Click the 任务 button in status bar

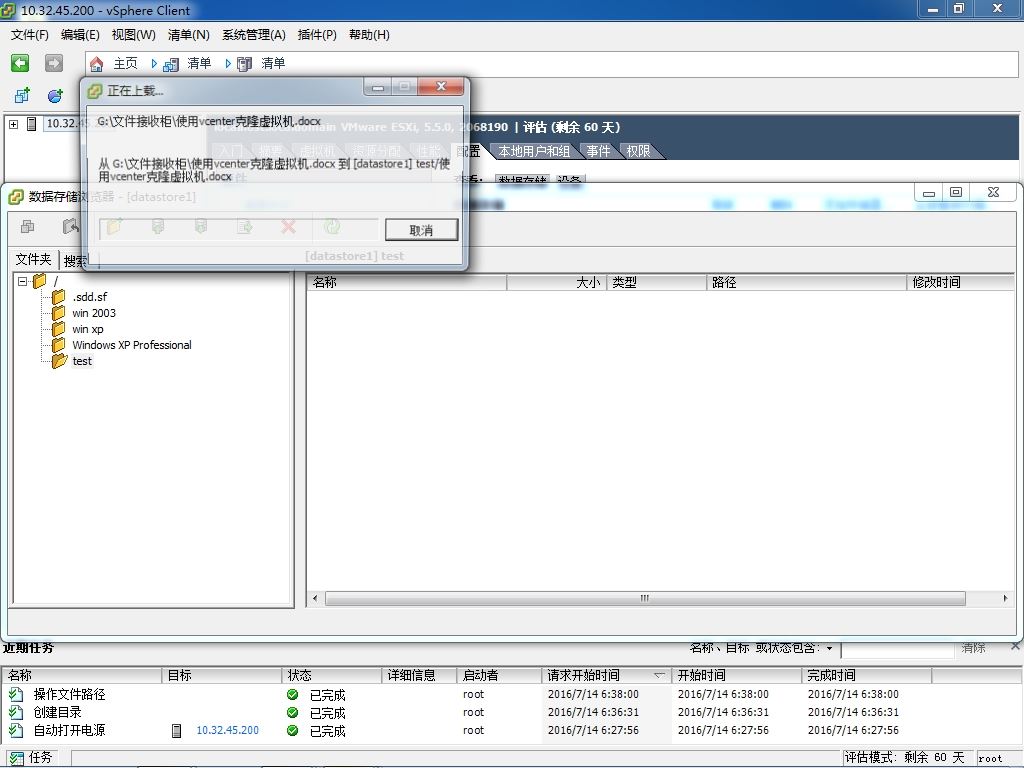point(31,758)
